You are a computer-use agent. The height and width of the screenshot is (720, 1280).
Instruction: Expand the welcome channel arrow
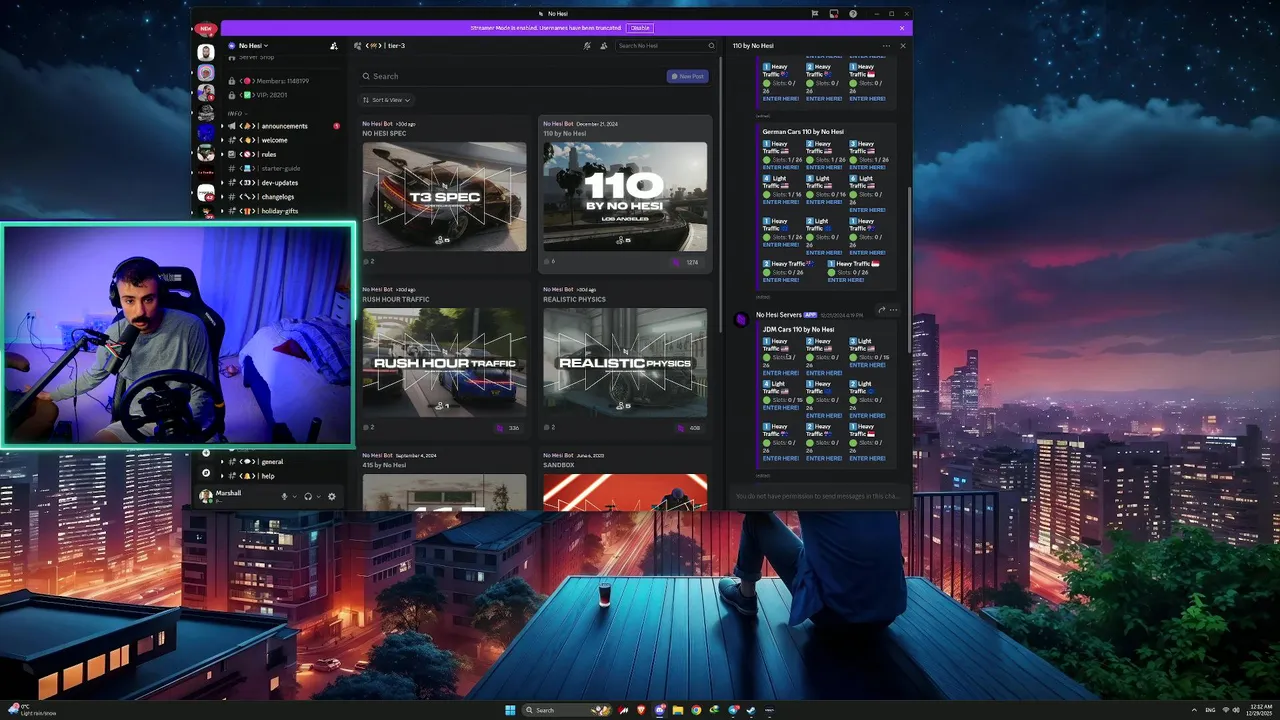point(223,140)
